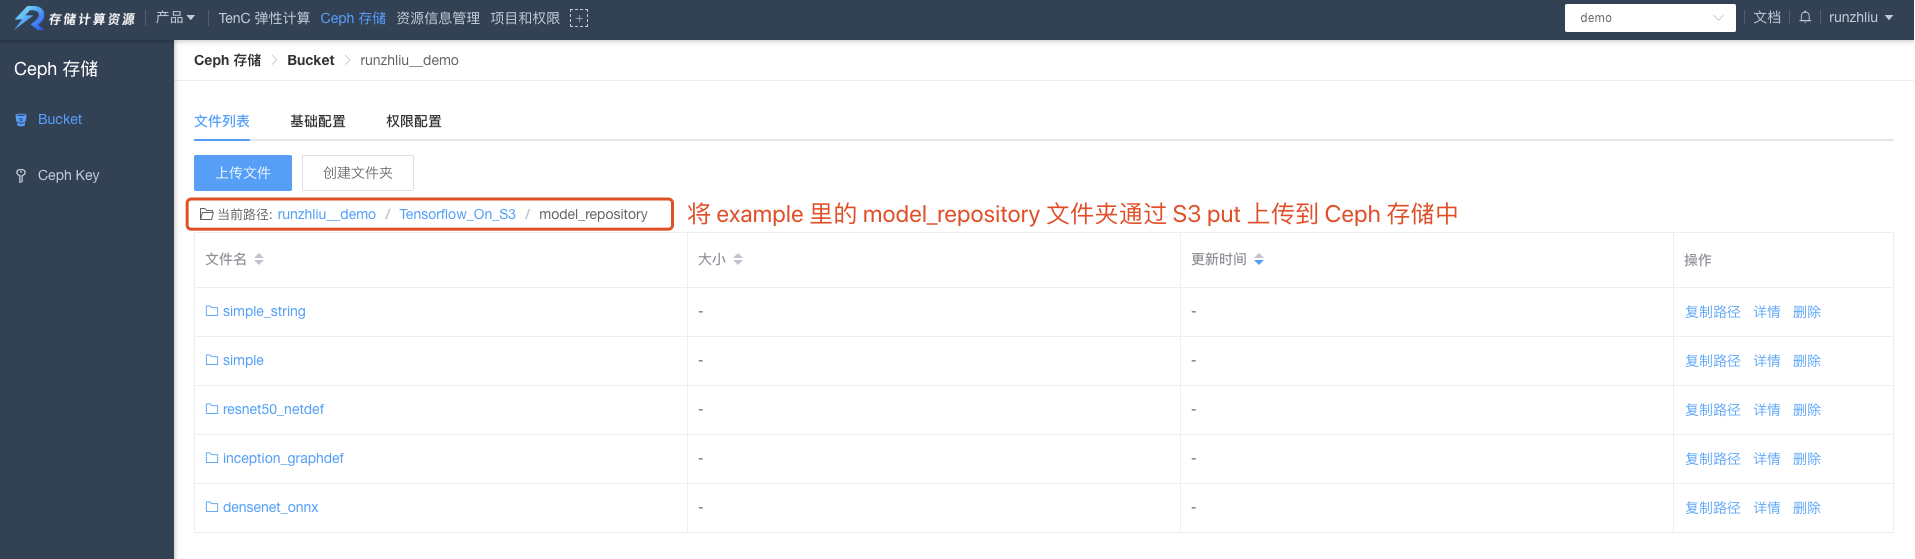This screenshot has width=1915, height=559.
Task: Switch to the 权限配置 tab
Action: (414, 121)
